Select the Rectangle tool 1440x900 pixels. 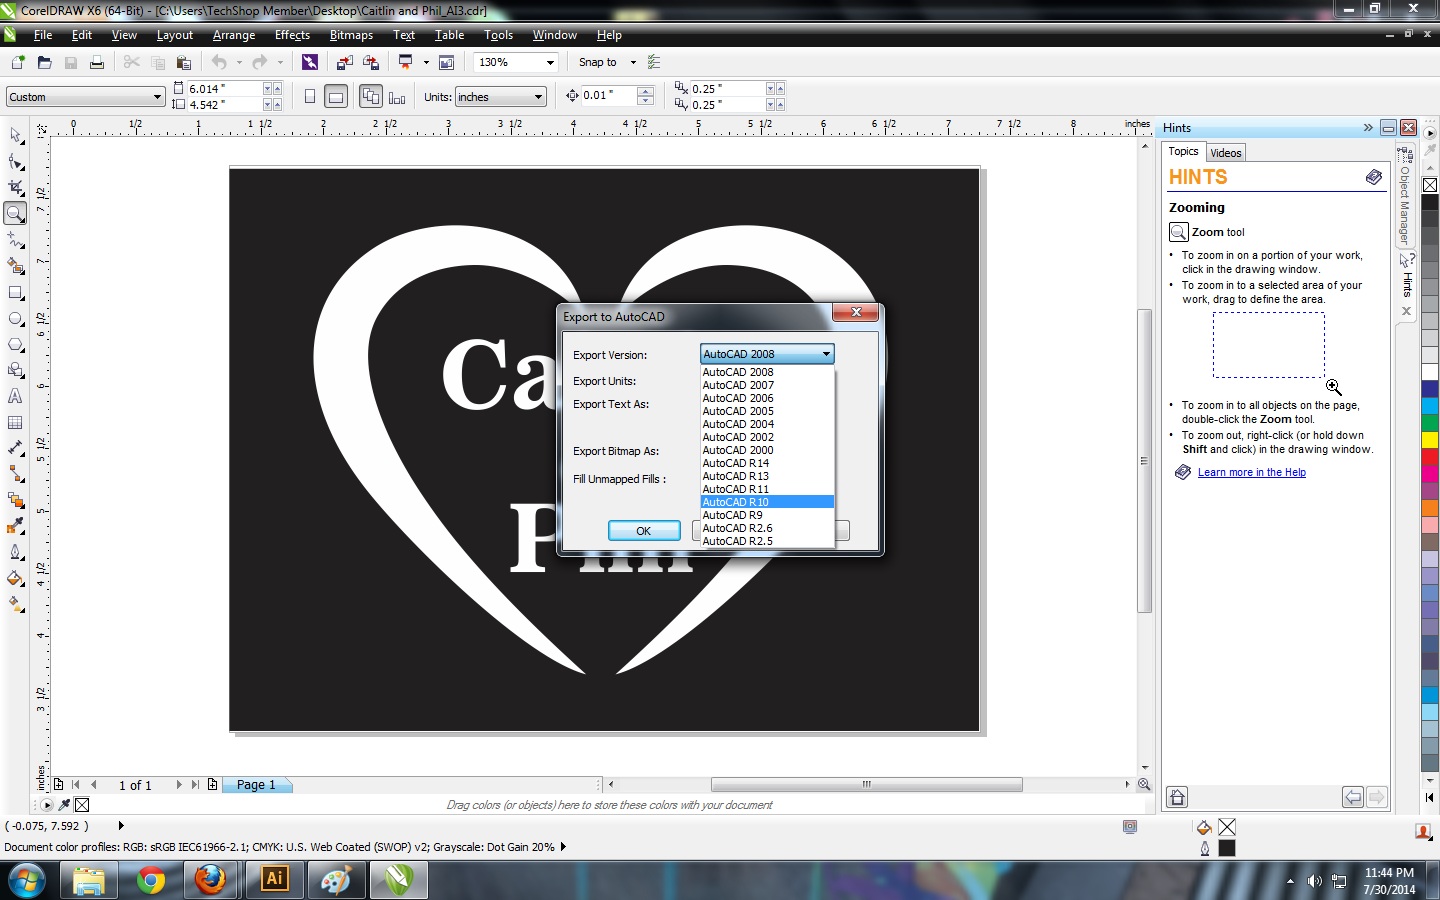[x=15, y=293]
